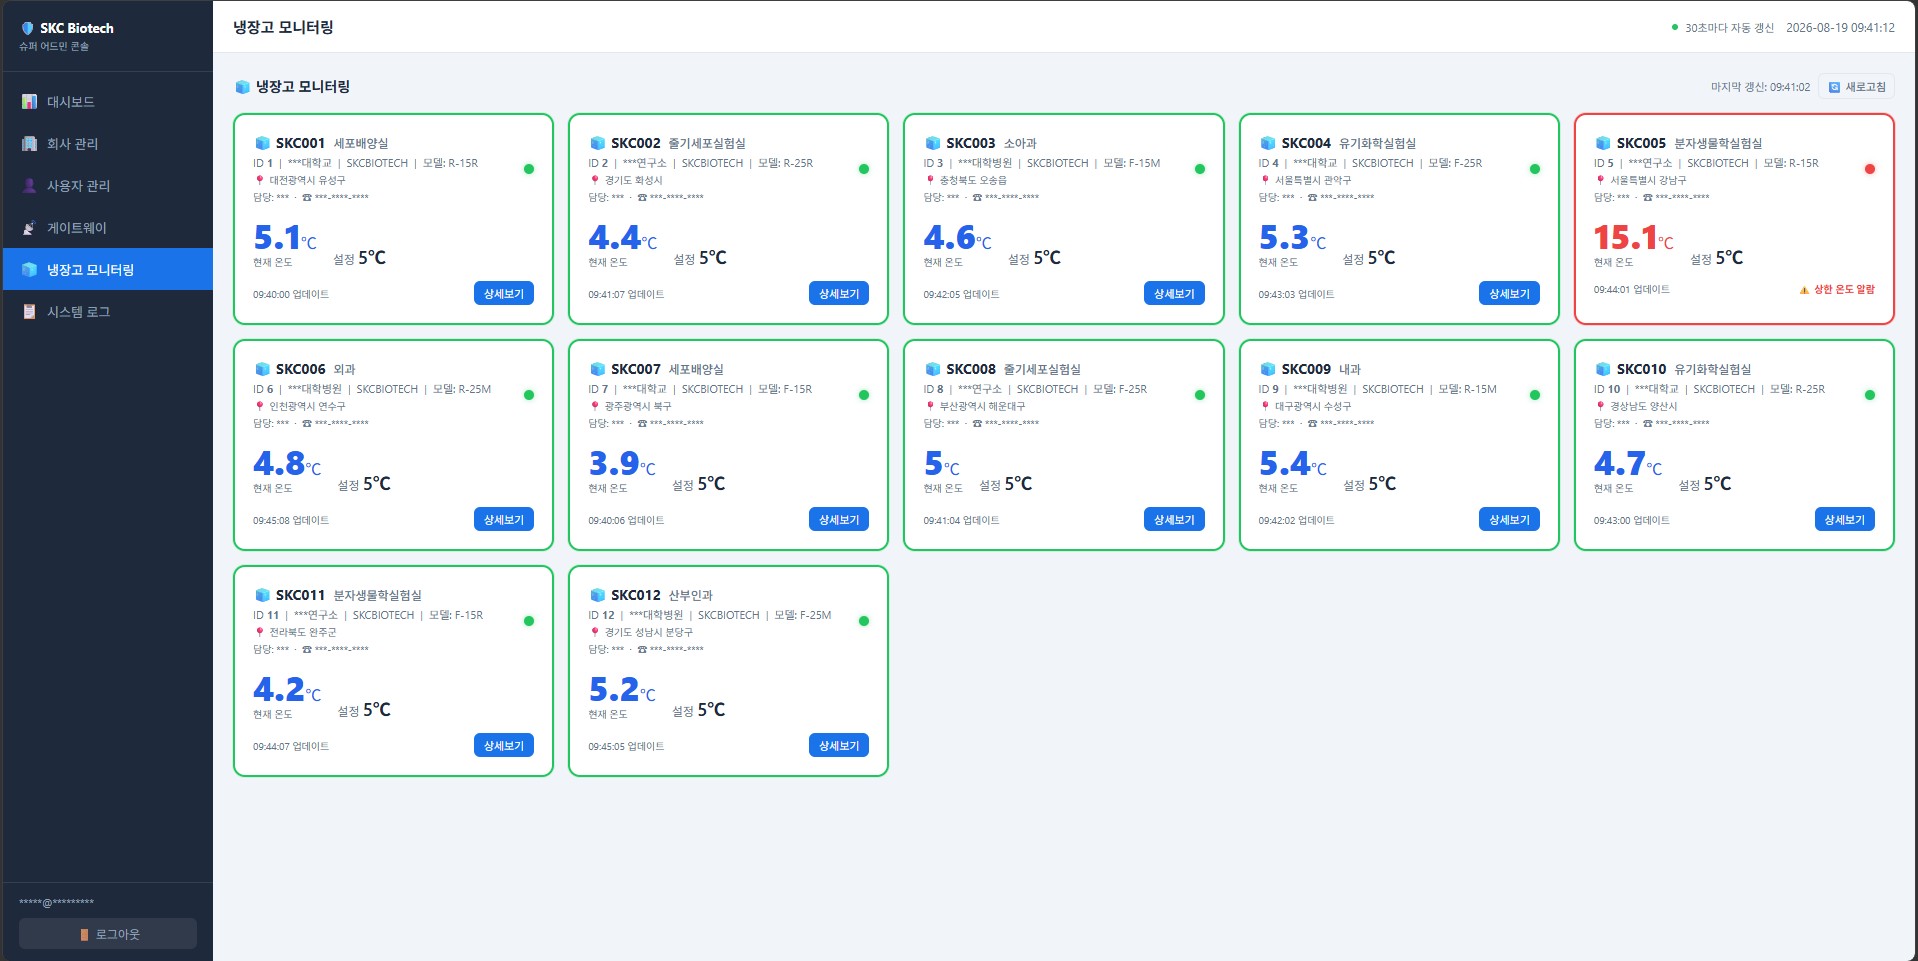The width and height of the screenshot is (1918, 961).
Task: Click the person icon beside 사용자 관리
Action: 29,186
